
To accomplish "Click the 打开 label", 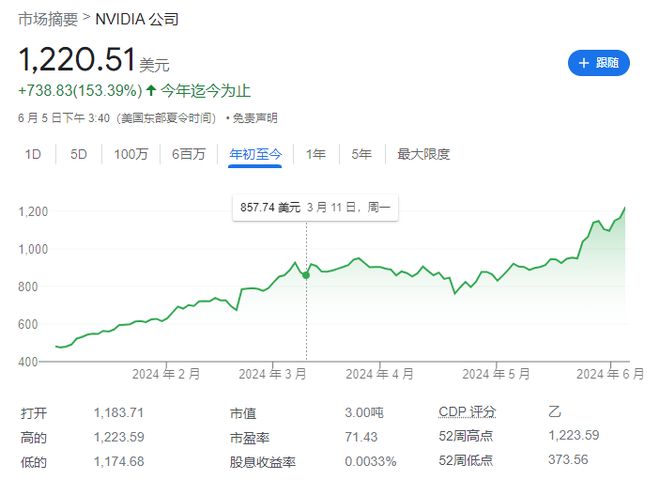I will (x=34, y=413).
